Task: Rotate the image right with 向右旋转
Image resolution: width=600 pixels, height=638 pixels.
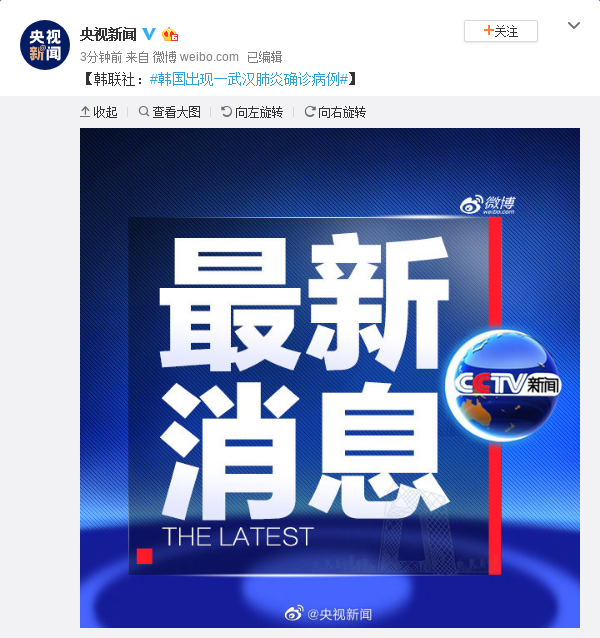Action: [335, 112]
